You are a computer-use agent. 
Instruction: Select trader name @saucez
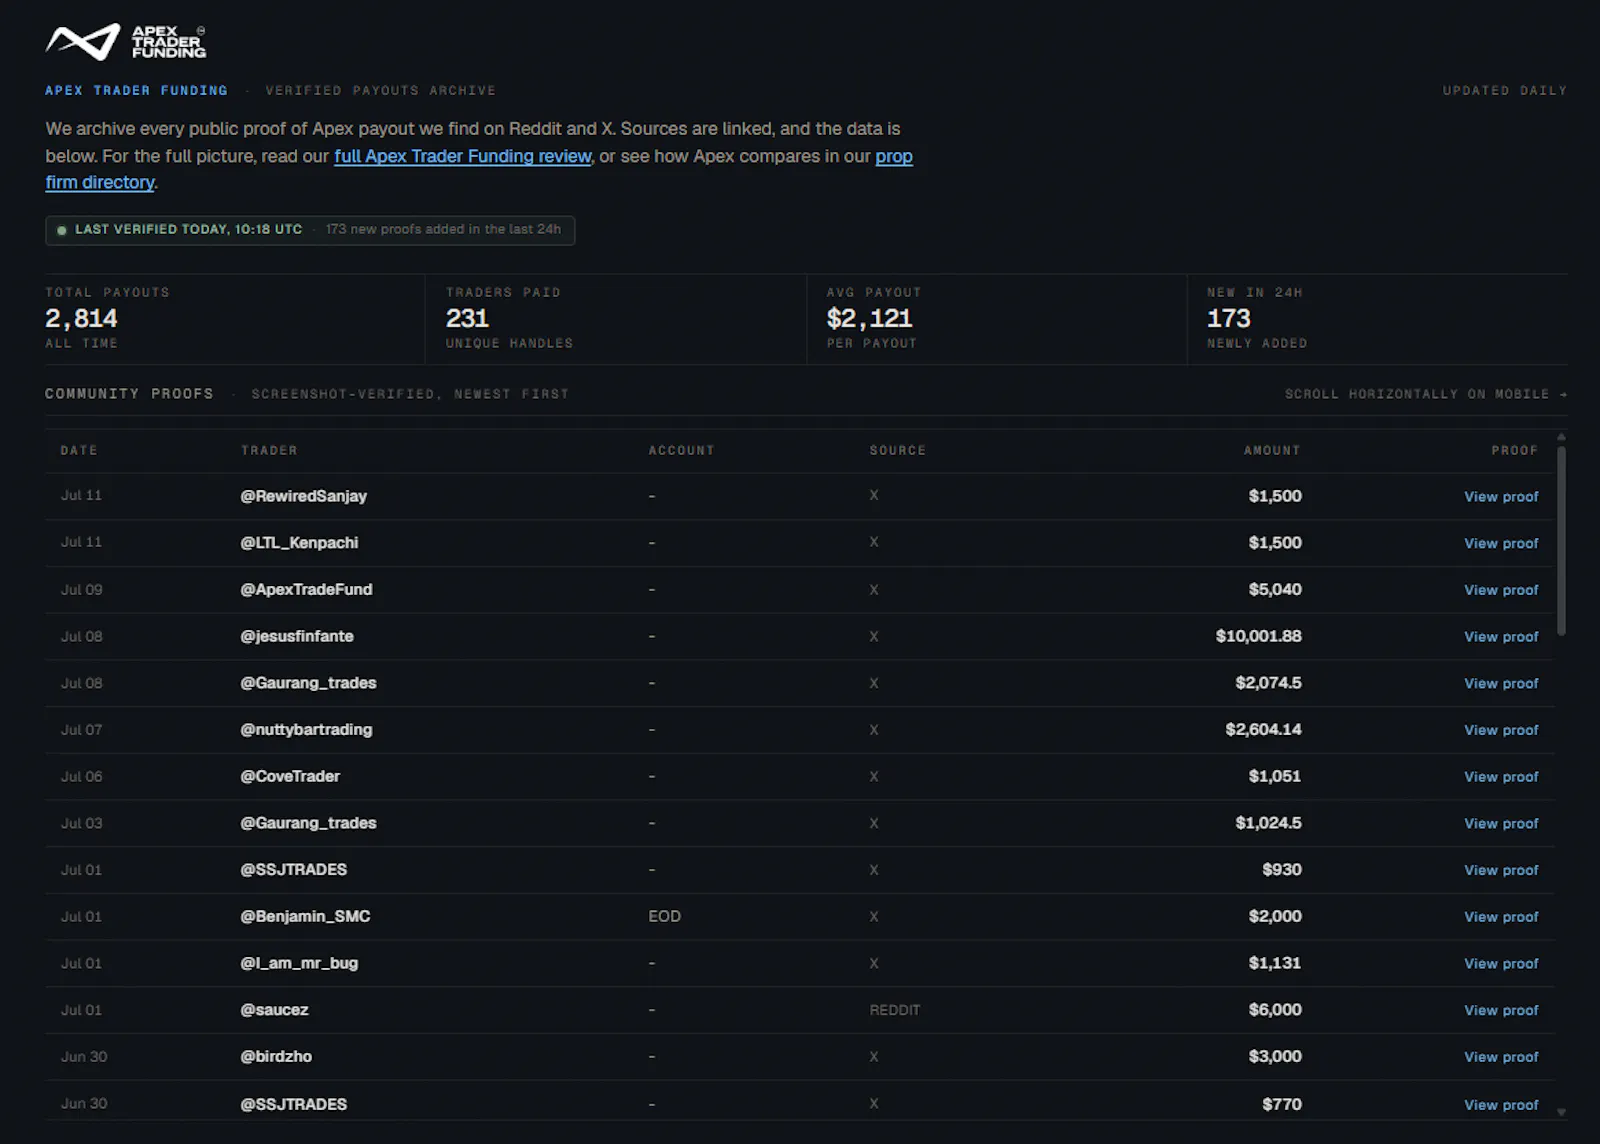(274, 1010)
